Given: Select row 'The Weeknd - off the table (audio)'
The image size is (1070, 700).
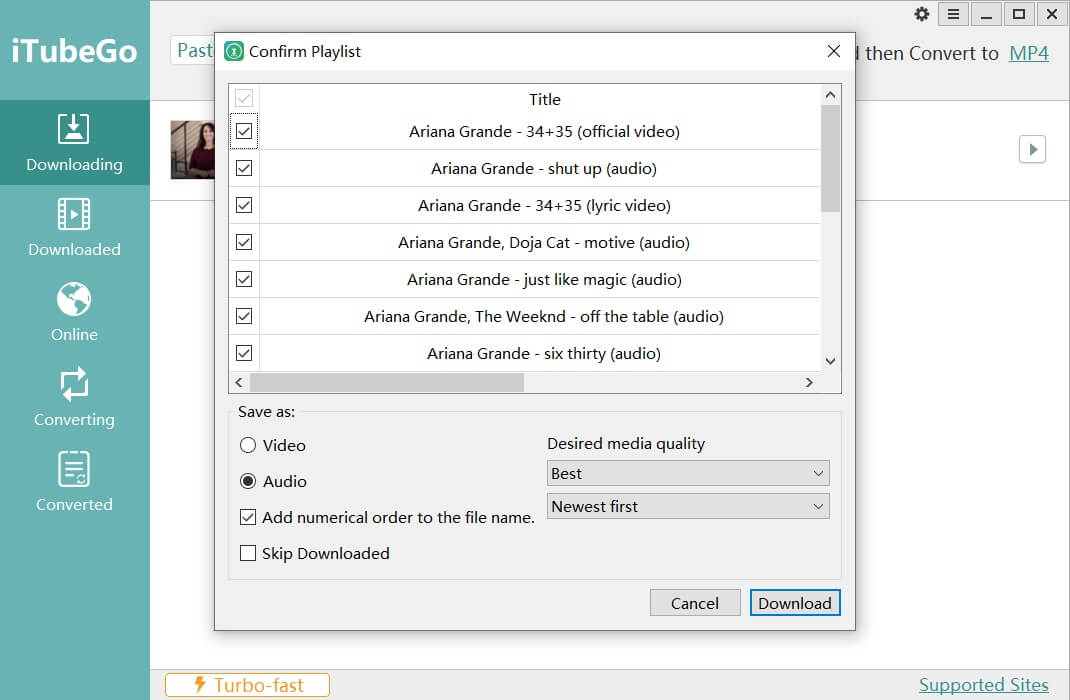Looking at the screenshot, I should 540,316.
